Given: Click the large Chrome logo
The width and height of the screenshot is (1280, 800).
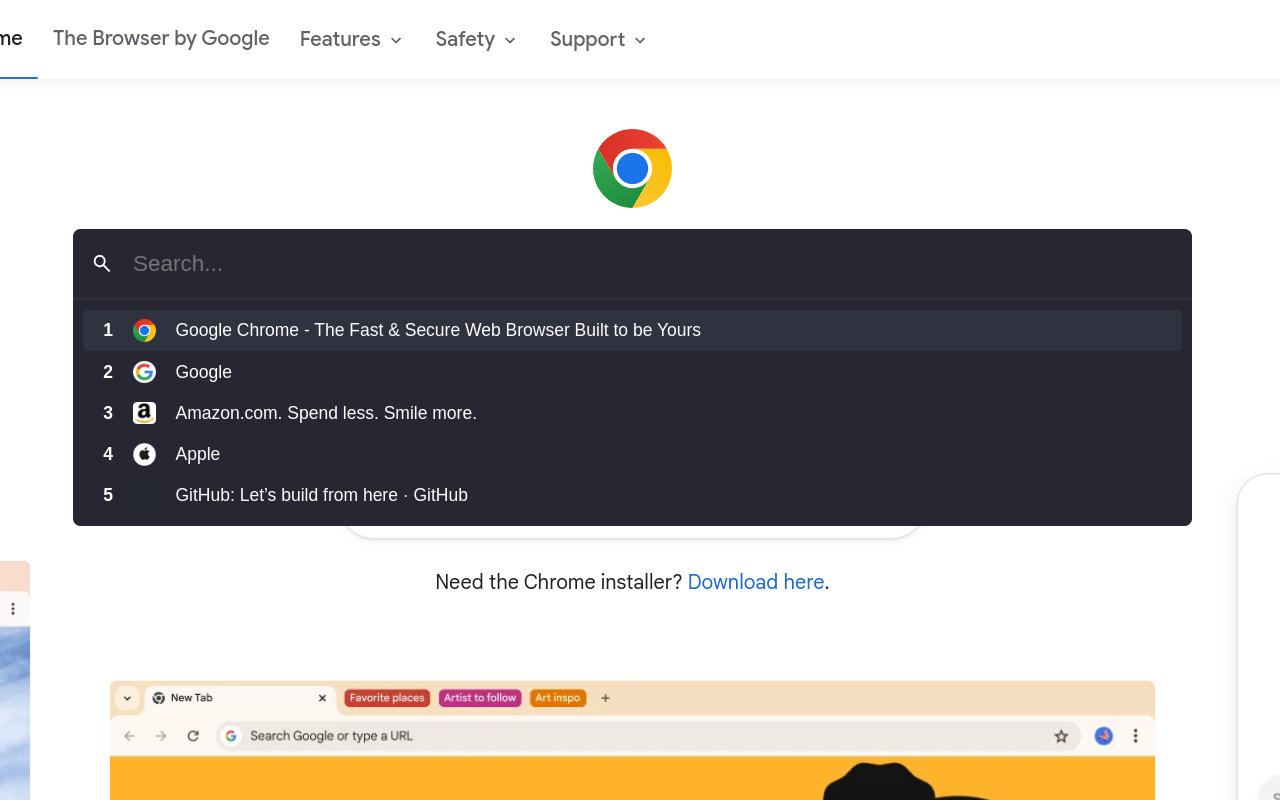Looking at the screenshot, I should (632, 168).
